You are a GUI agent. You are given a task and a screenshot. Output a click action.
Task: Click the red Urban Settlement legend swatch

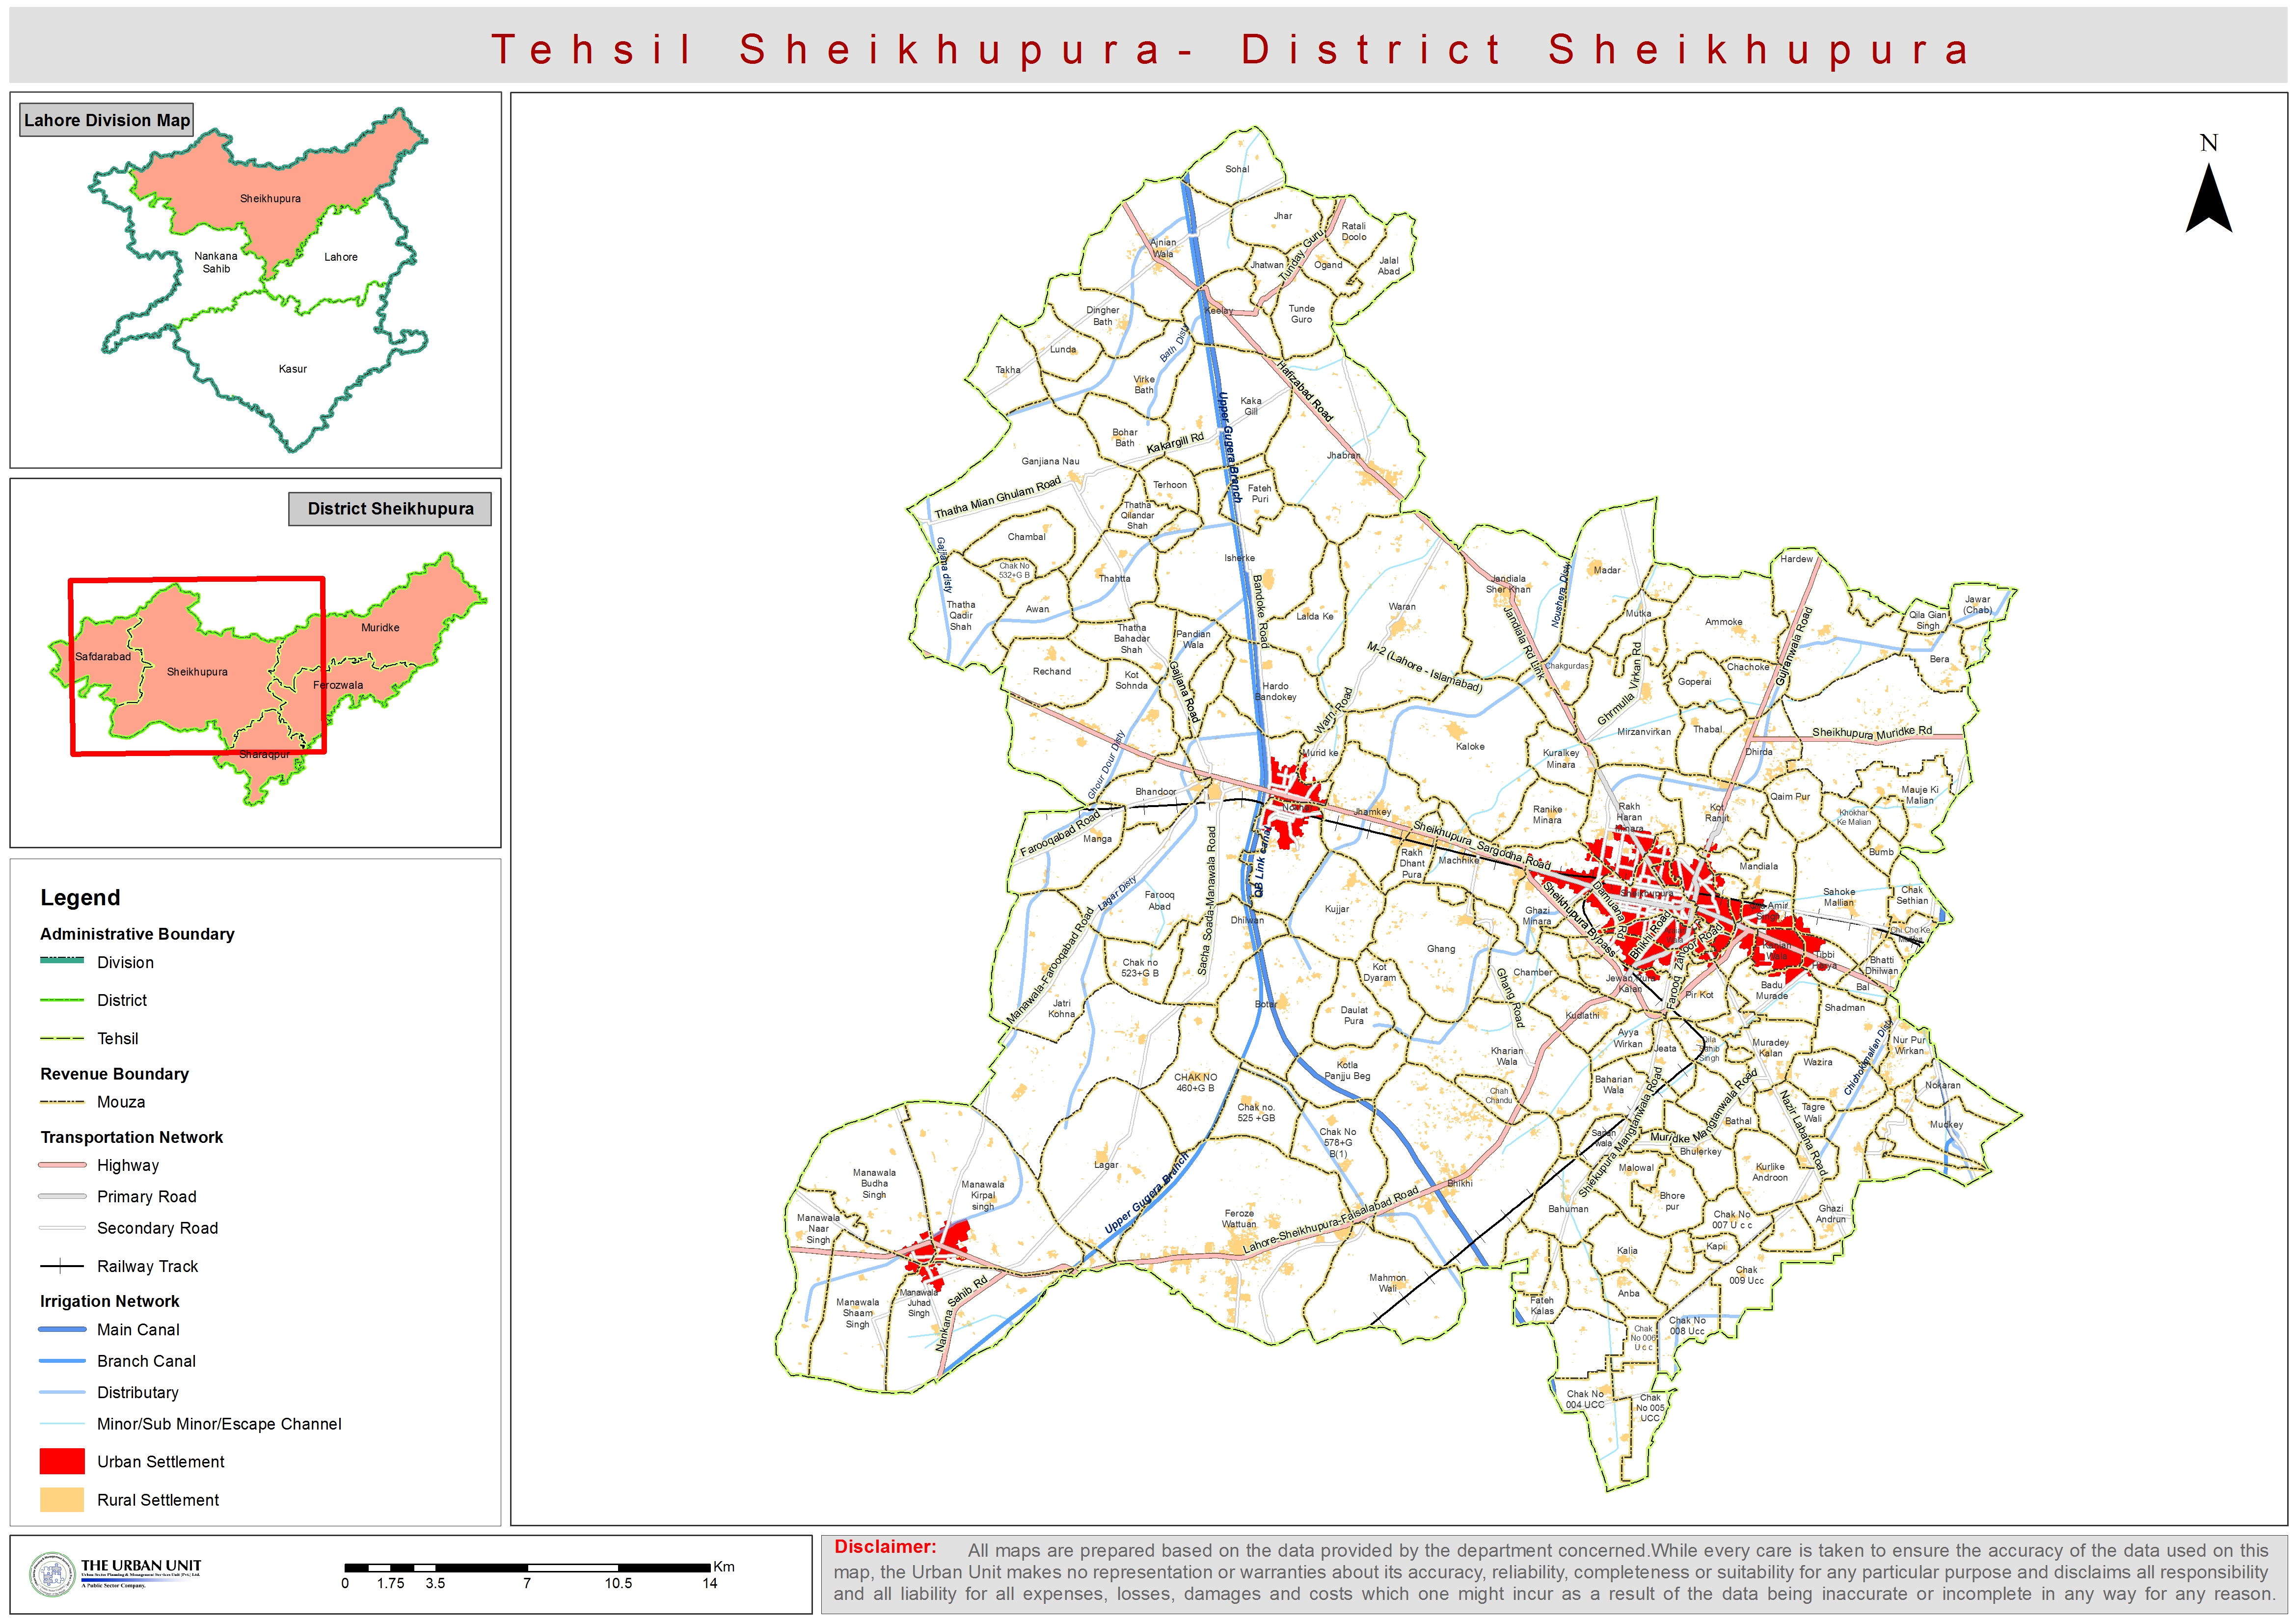62,1461
